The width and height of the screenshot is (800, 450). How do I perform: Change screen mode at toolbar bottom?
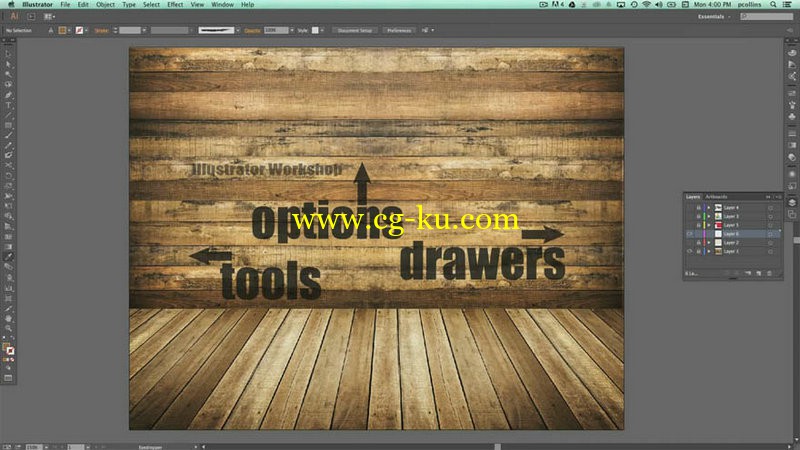click(x=8, y=378)
